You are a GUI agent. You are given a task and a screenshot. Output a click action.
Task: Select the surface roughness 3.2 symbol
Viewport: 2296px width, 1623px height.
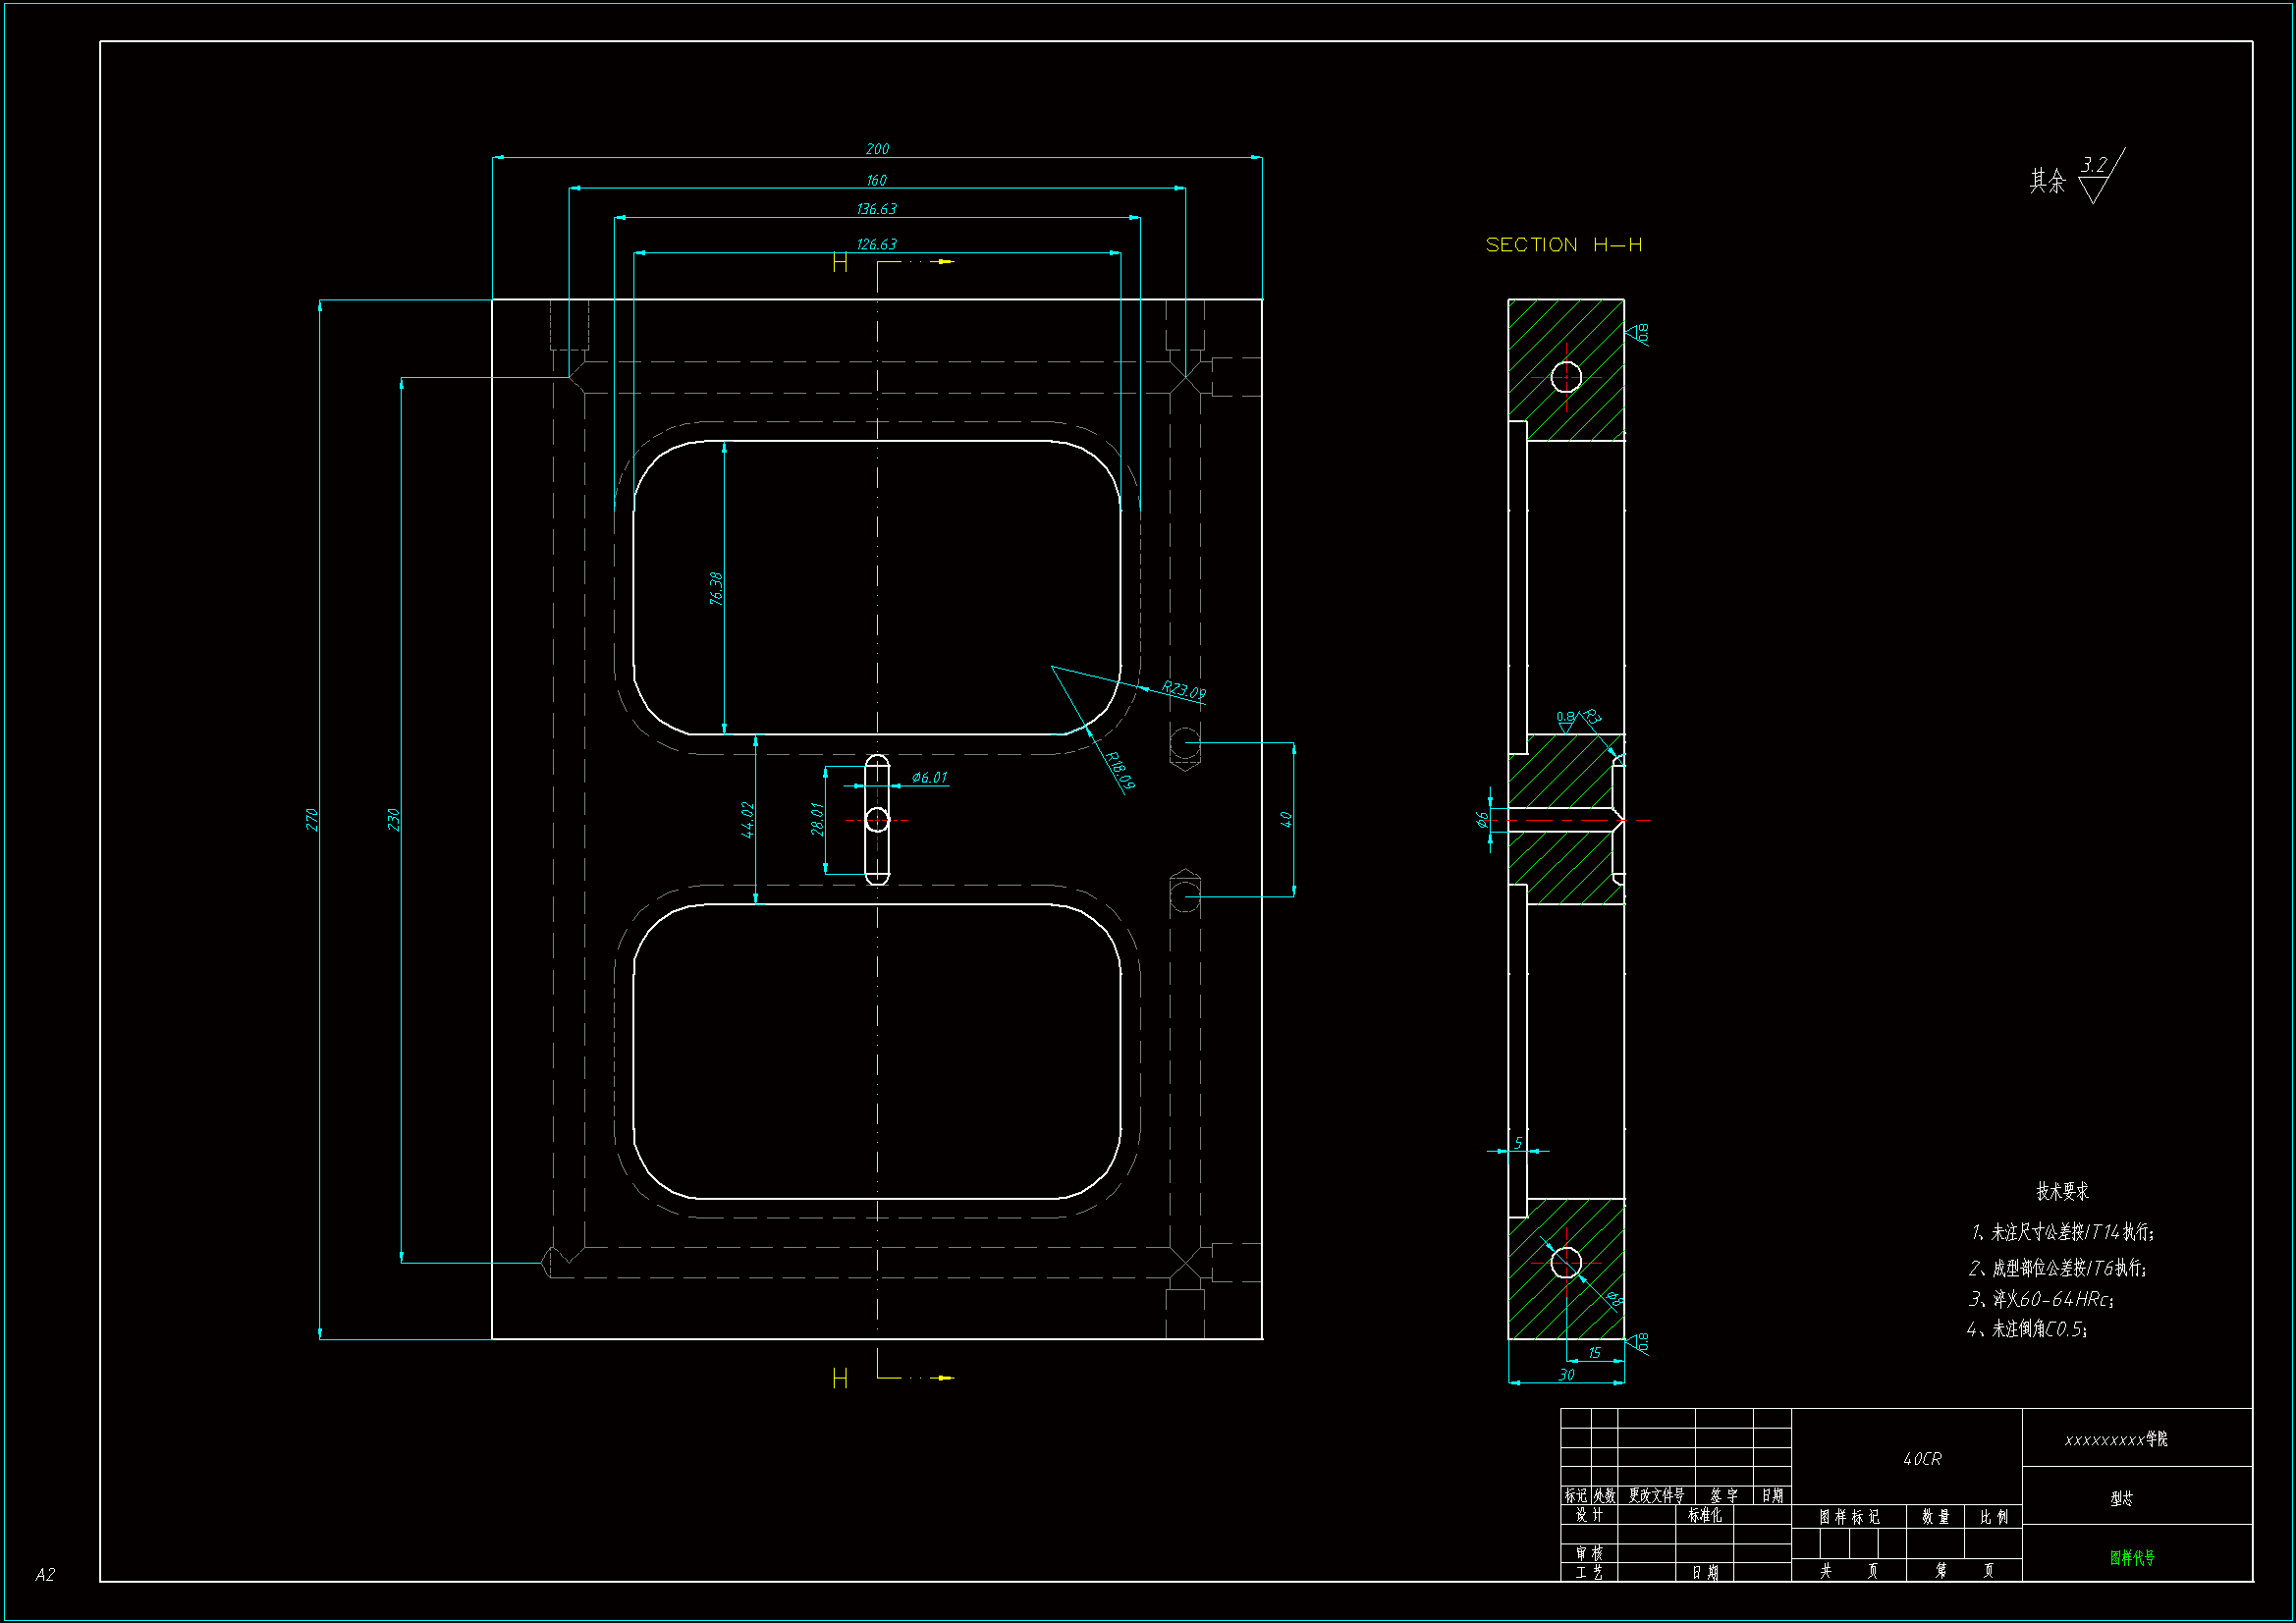tap(2096, 177)
